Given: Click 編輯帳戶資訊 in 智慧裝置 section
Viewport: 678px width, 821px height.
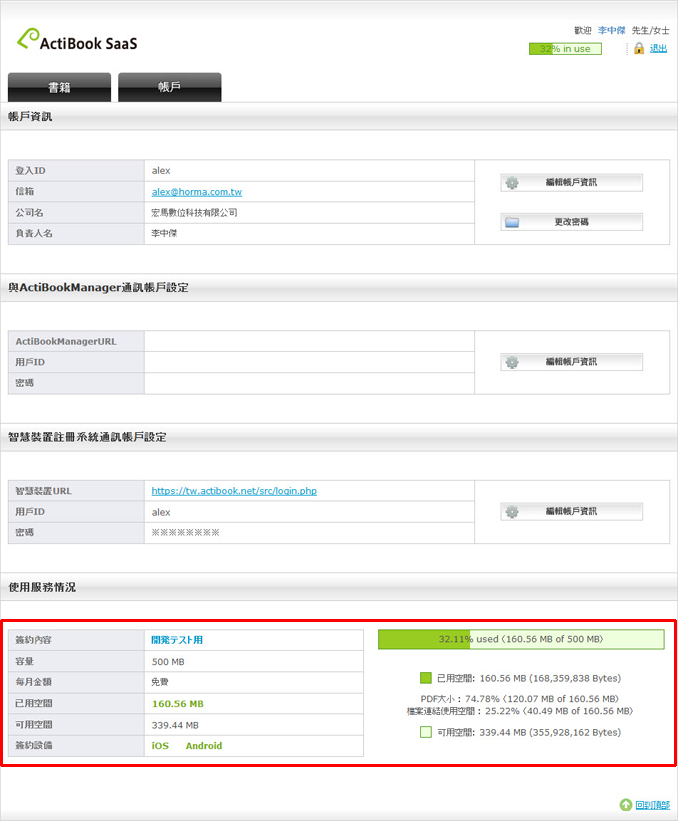Looking at the screenshot, I should (571, 512).
